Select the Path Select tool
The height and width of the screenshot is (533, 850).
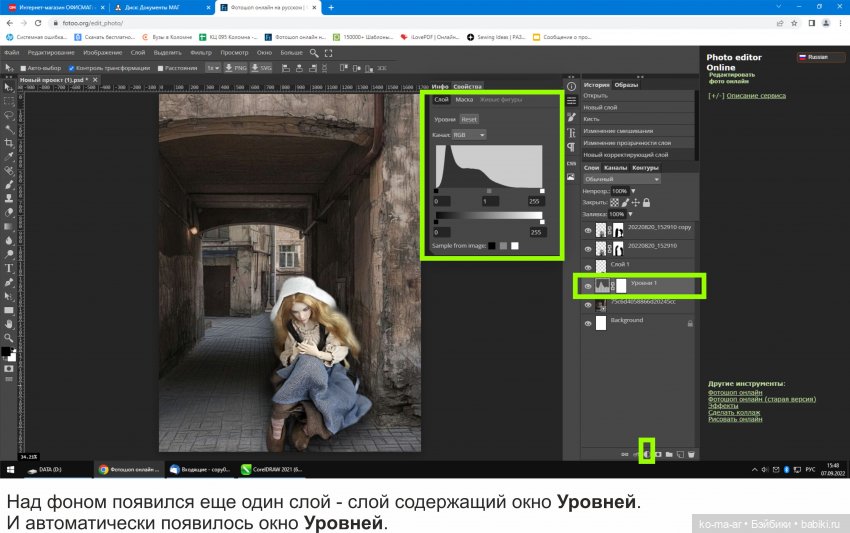click(x=9, y=296)
